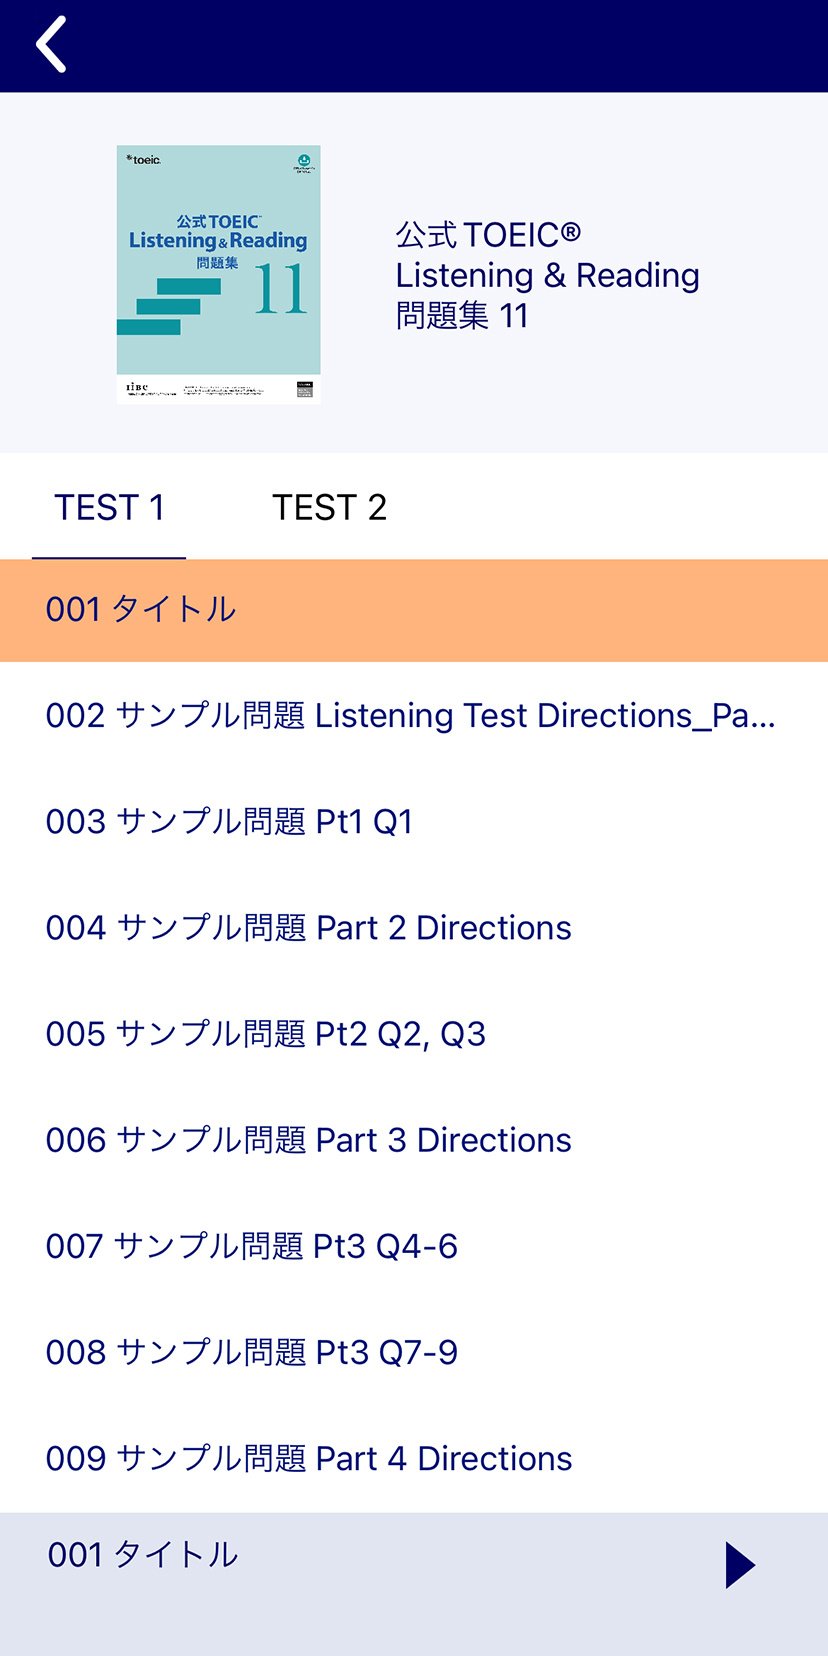Image resolution: width=828 pixels, height=1656 pixels.
Task: Choose track 004 Part 2 Directions
Action: [308, 928]
